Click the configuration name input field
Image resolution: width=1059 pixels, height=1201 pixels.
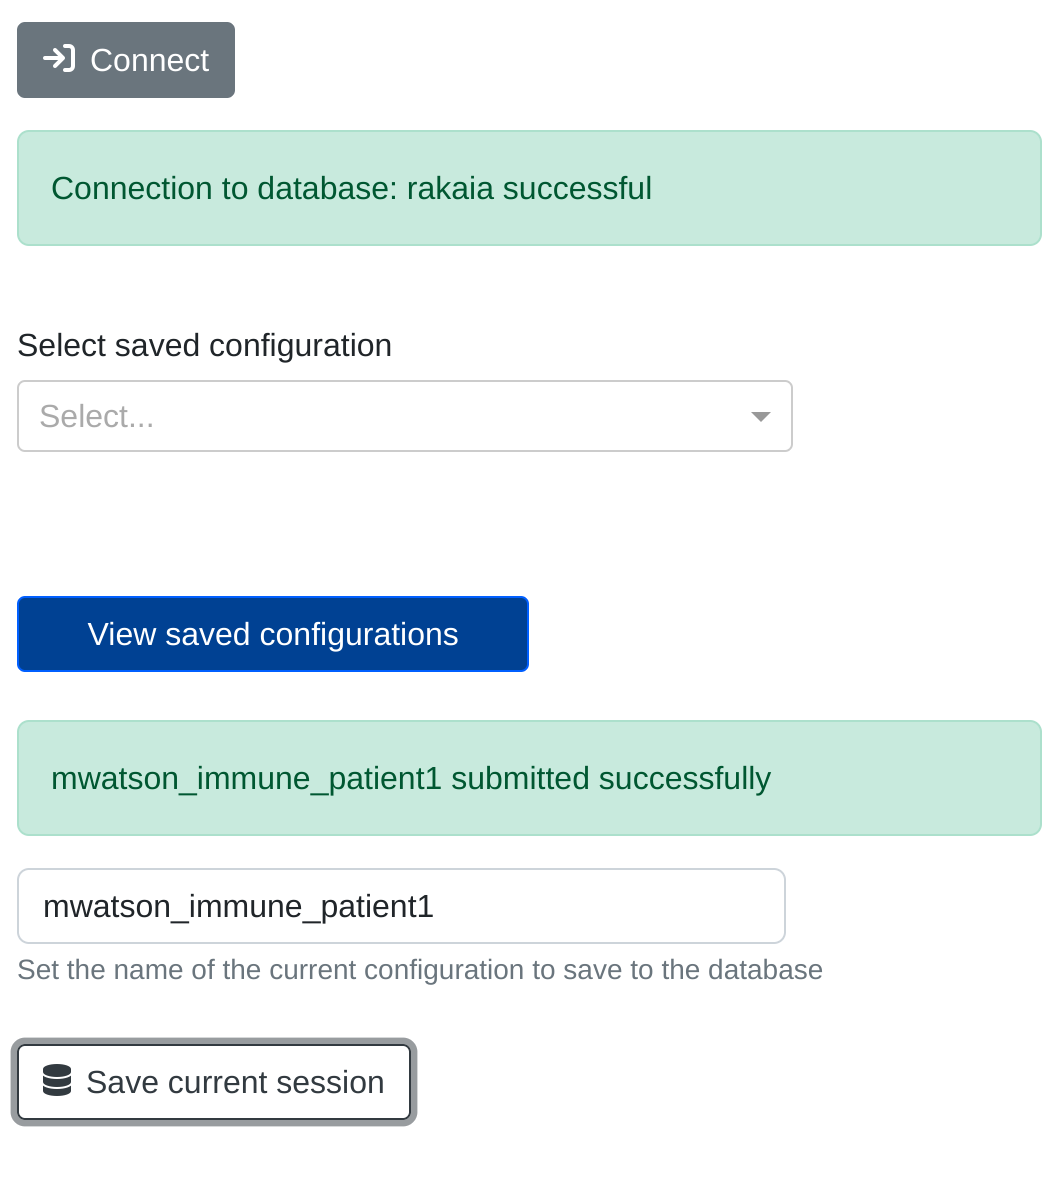400,906
